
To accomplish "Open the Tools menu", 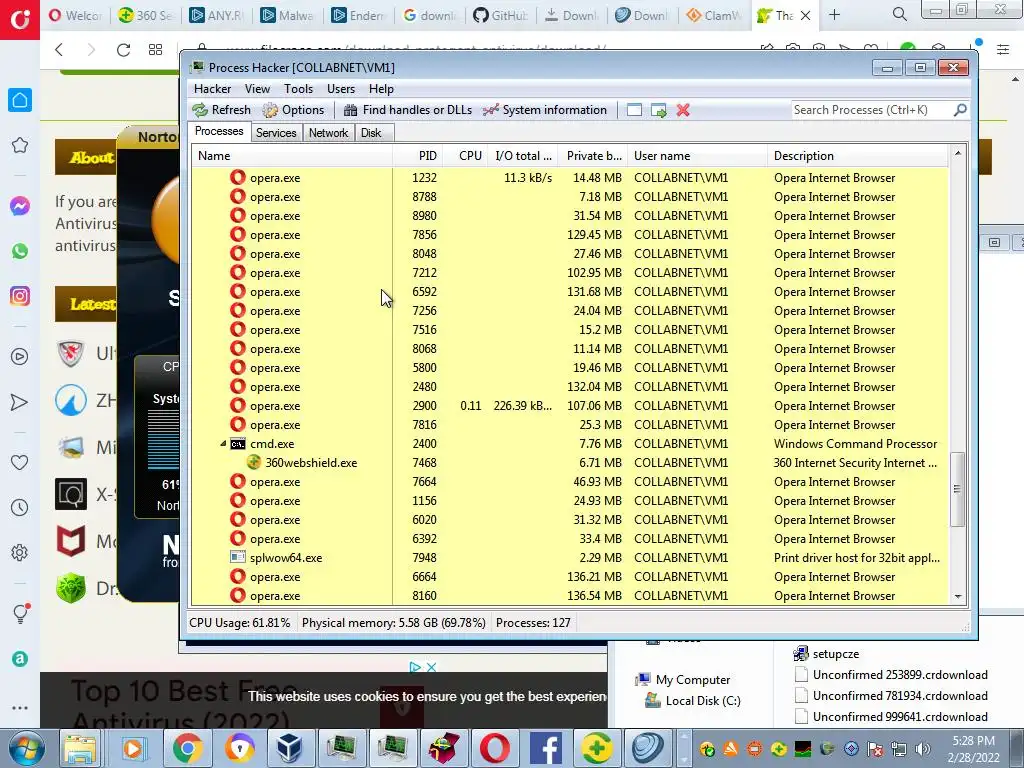I will (x=298, y=89).
